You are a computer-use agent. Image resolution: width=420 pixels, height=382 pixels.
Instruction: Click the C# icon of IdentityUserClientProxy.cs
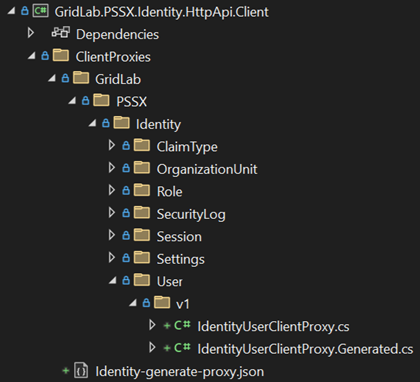(182, 325)
